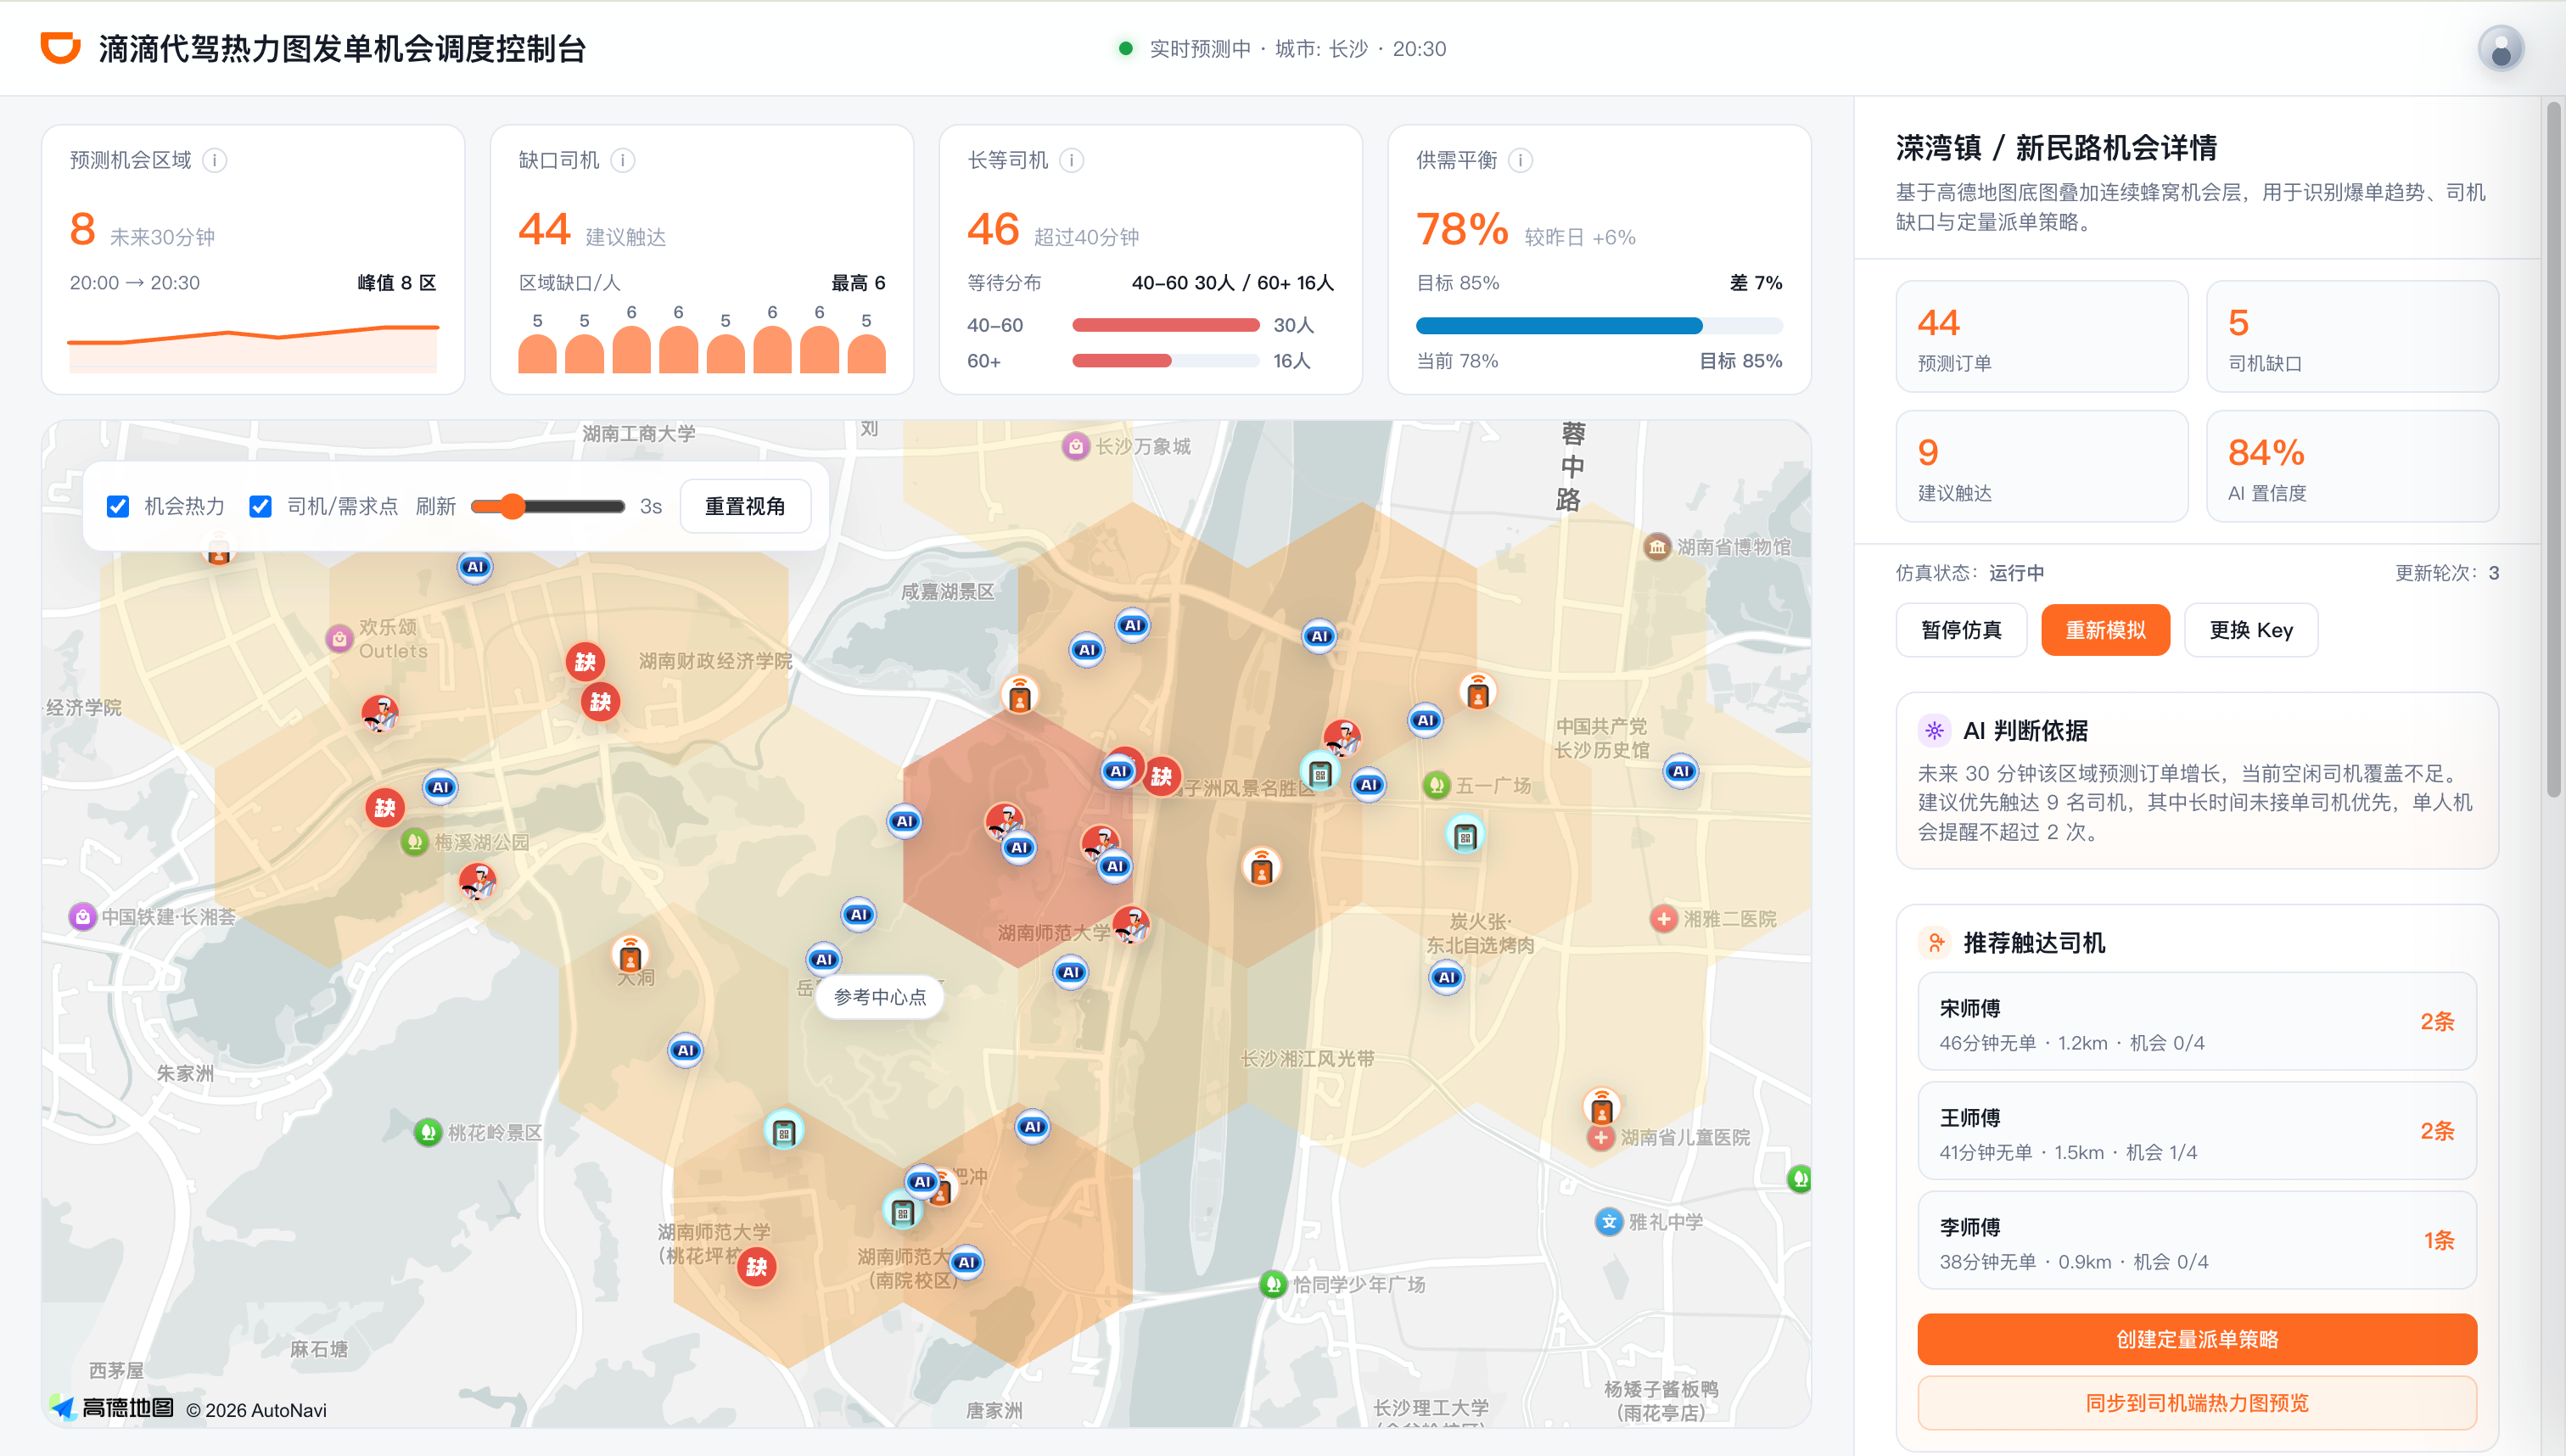This screenshot has height=1456, width=2566.
Task: Click 缺 marker above 梅溪湖公园
Action: click(385, 808)
